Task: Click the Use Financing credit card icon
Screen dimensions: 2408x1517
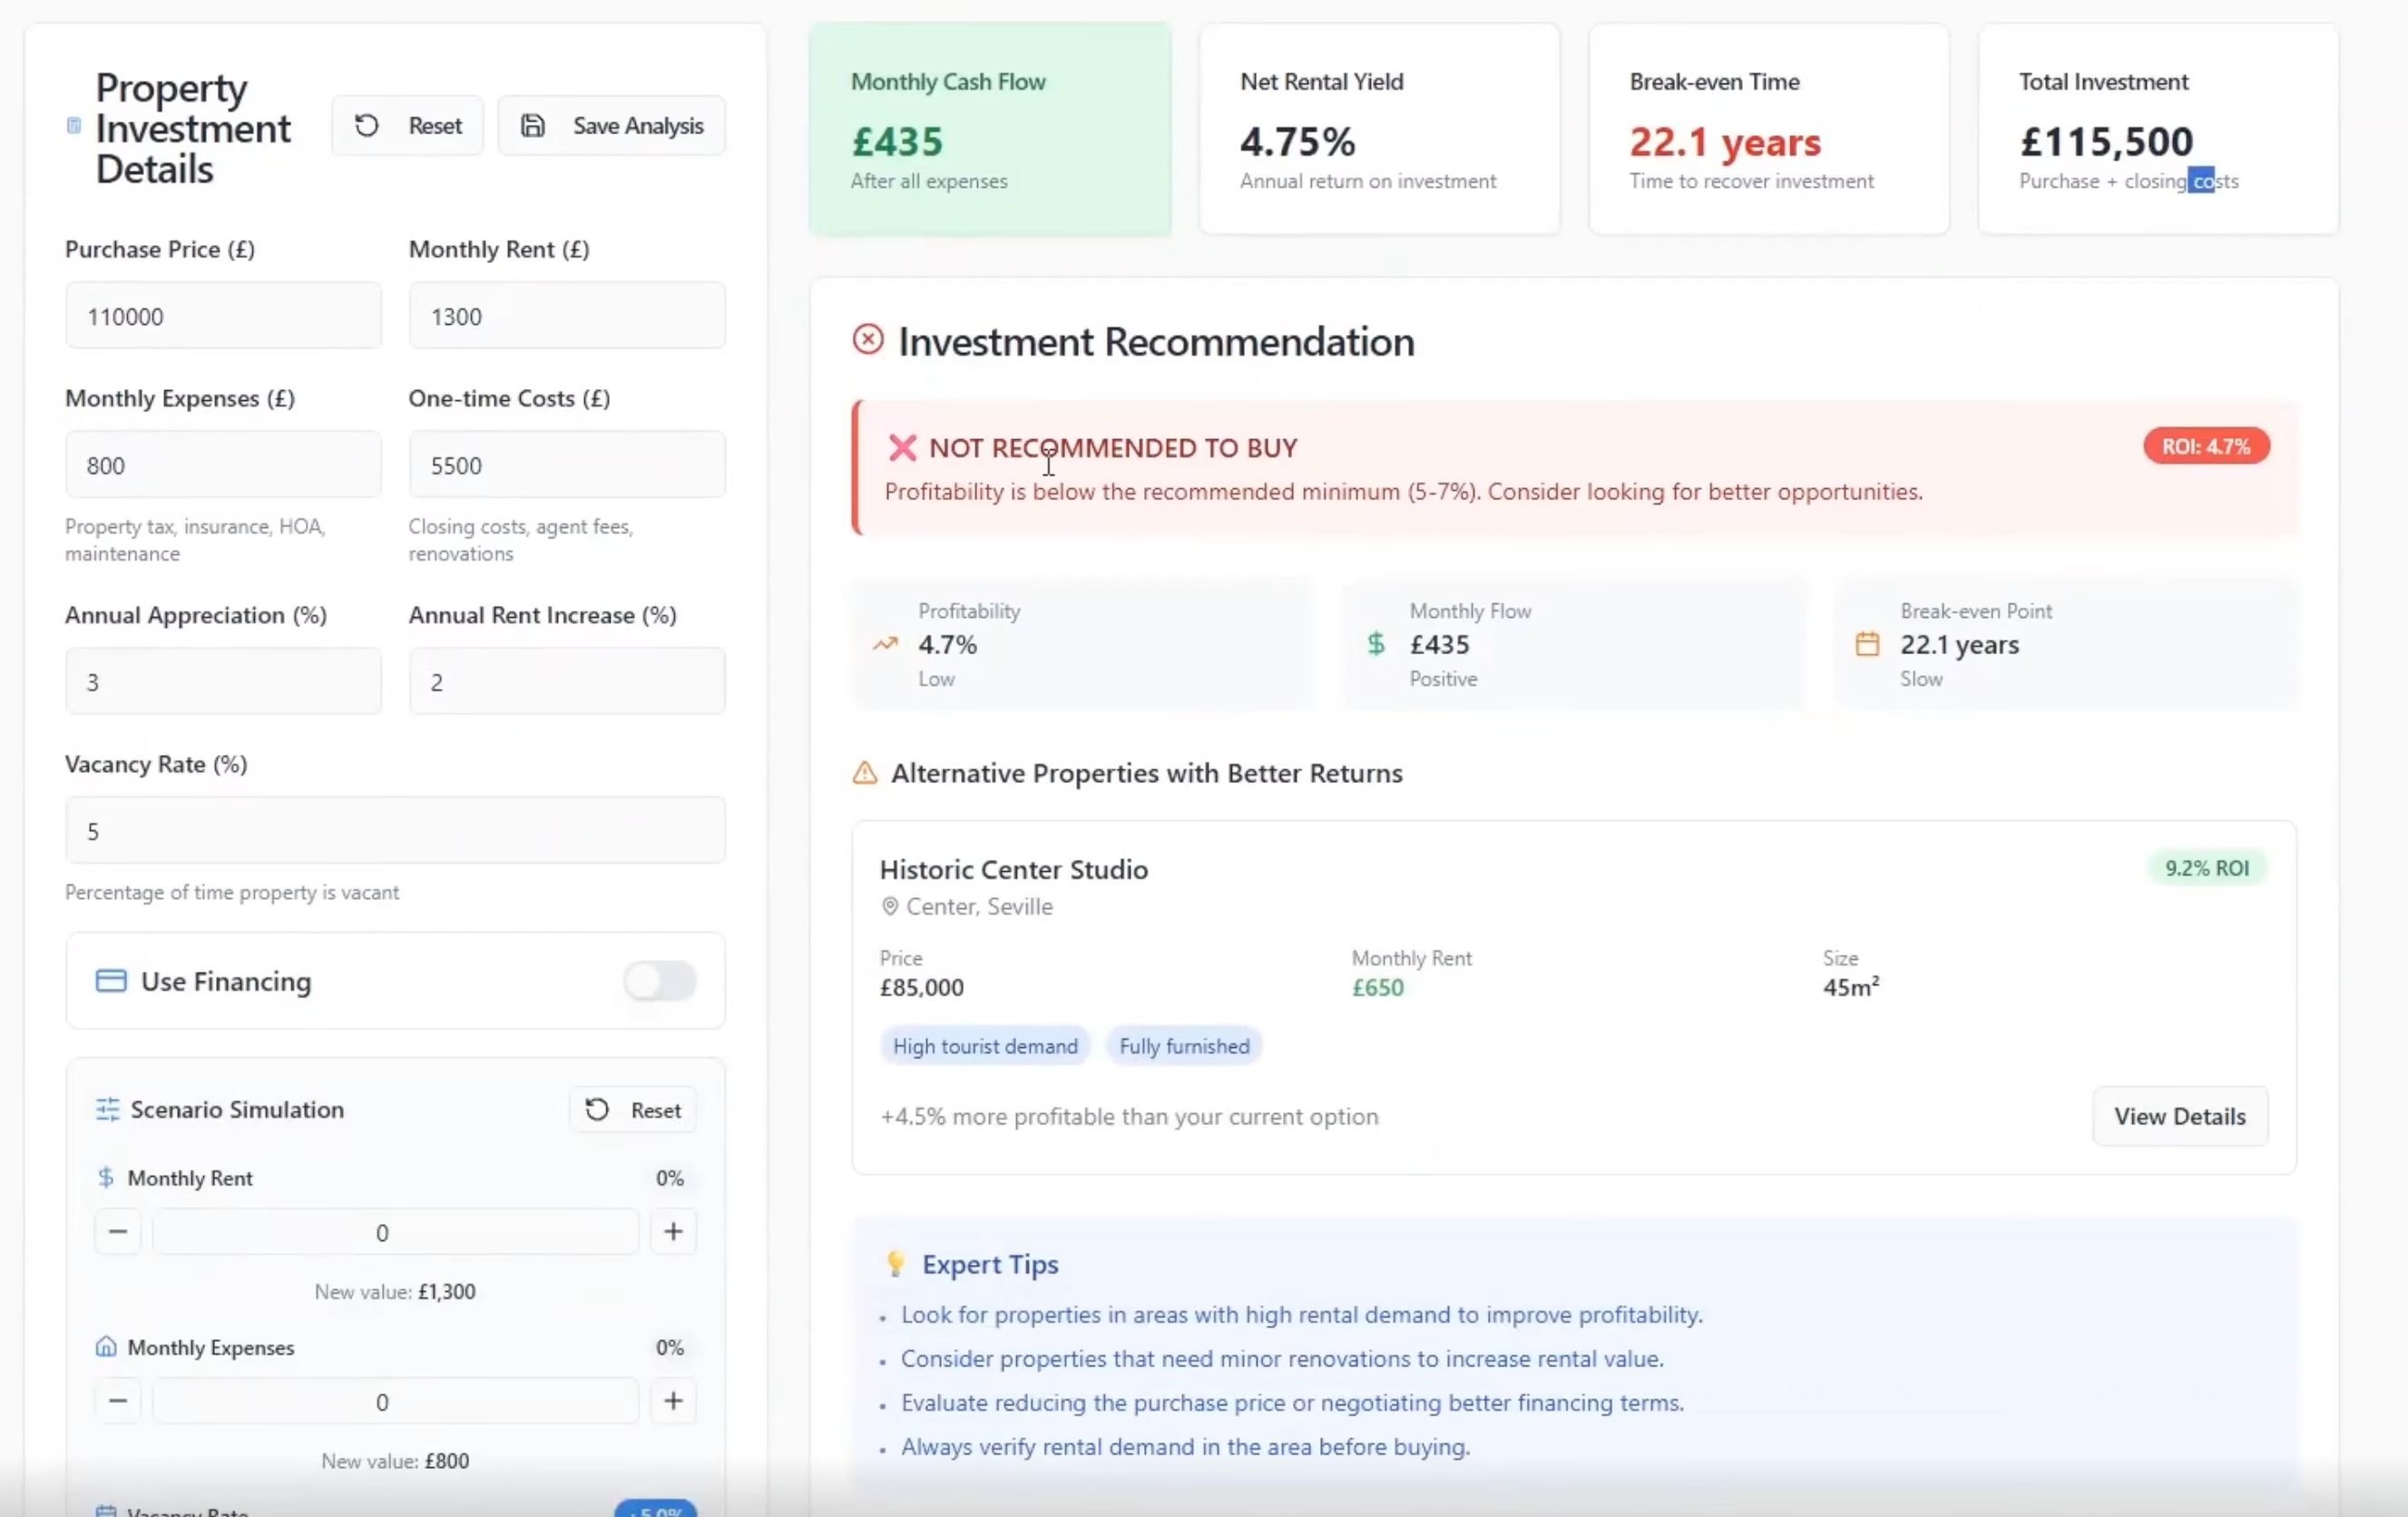Action: pyautogui.click(x=111, y=981)
